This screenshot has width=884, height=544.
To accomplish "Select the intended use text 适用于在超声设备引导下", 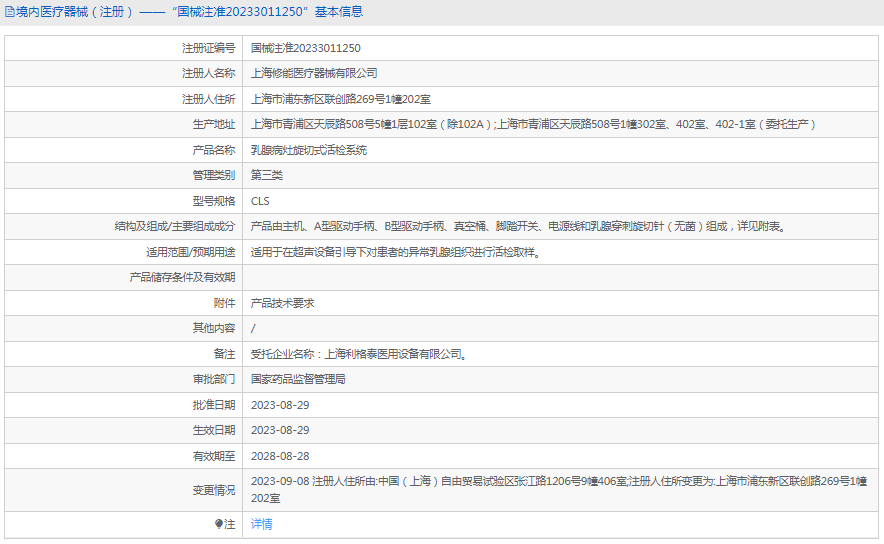I will (x=396, y=252).
